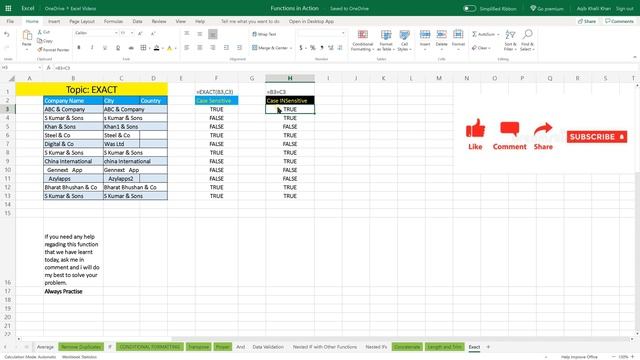Image resolution: width=640 pixels, height=360 pixels.
Task: Apply Comma Style format
Action: coord(322,48)
